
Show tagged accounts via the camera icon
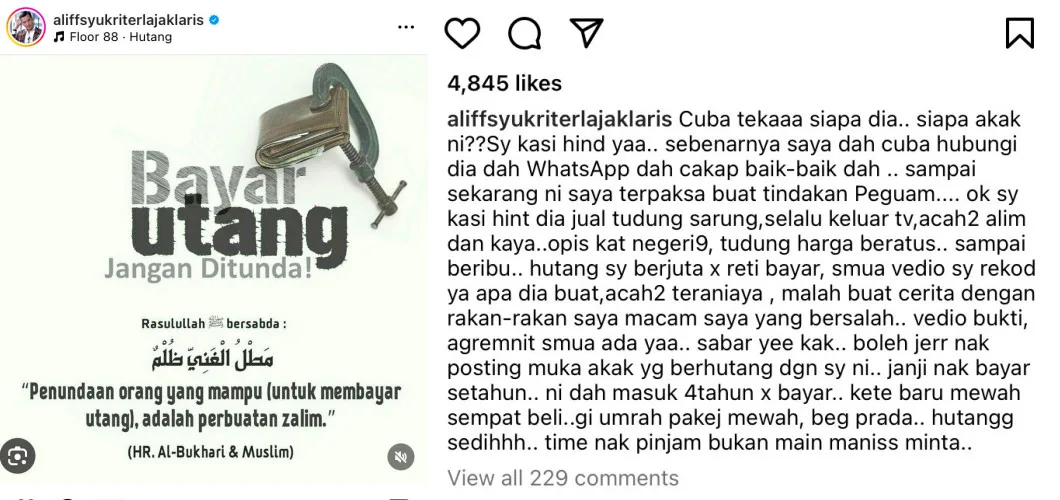[17, 456]
